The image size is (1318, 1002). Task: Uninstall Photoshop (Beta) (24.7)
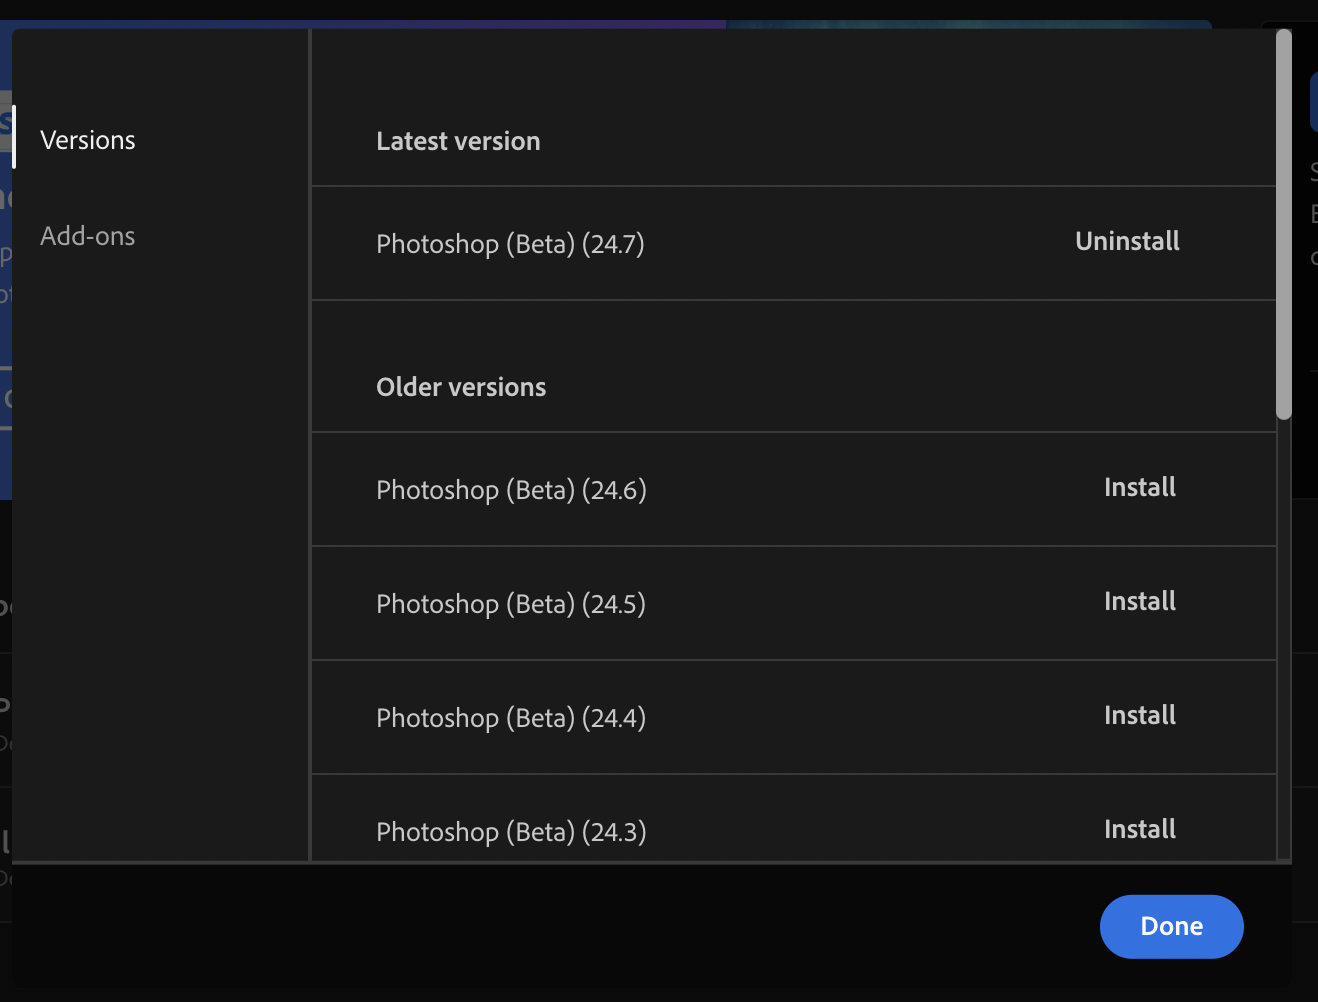pyautogui.click(x=1127, y=241)
